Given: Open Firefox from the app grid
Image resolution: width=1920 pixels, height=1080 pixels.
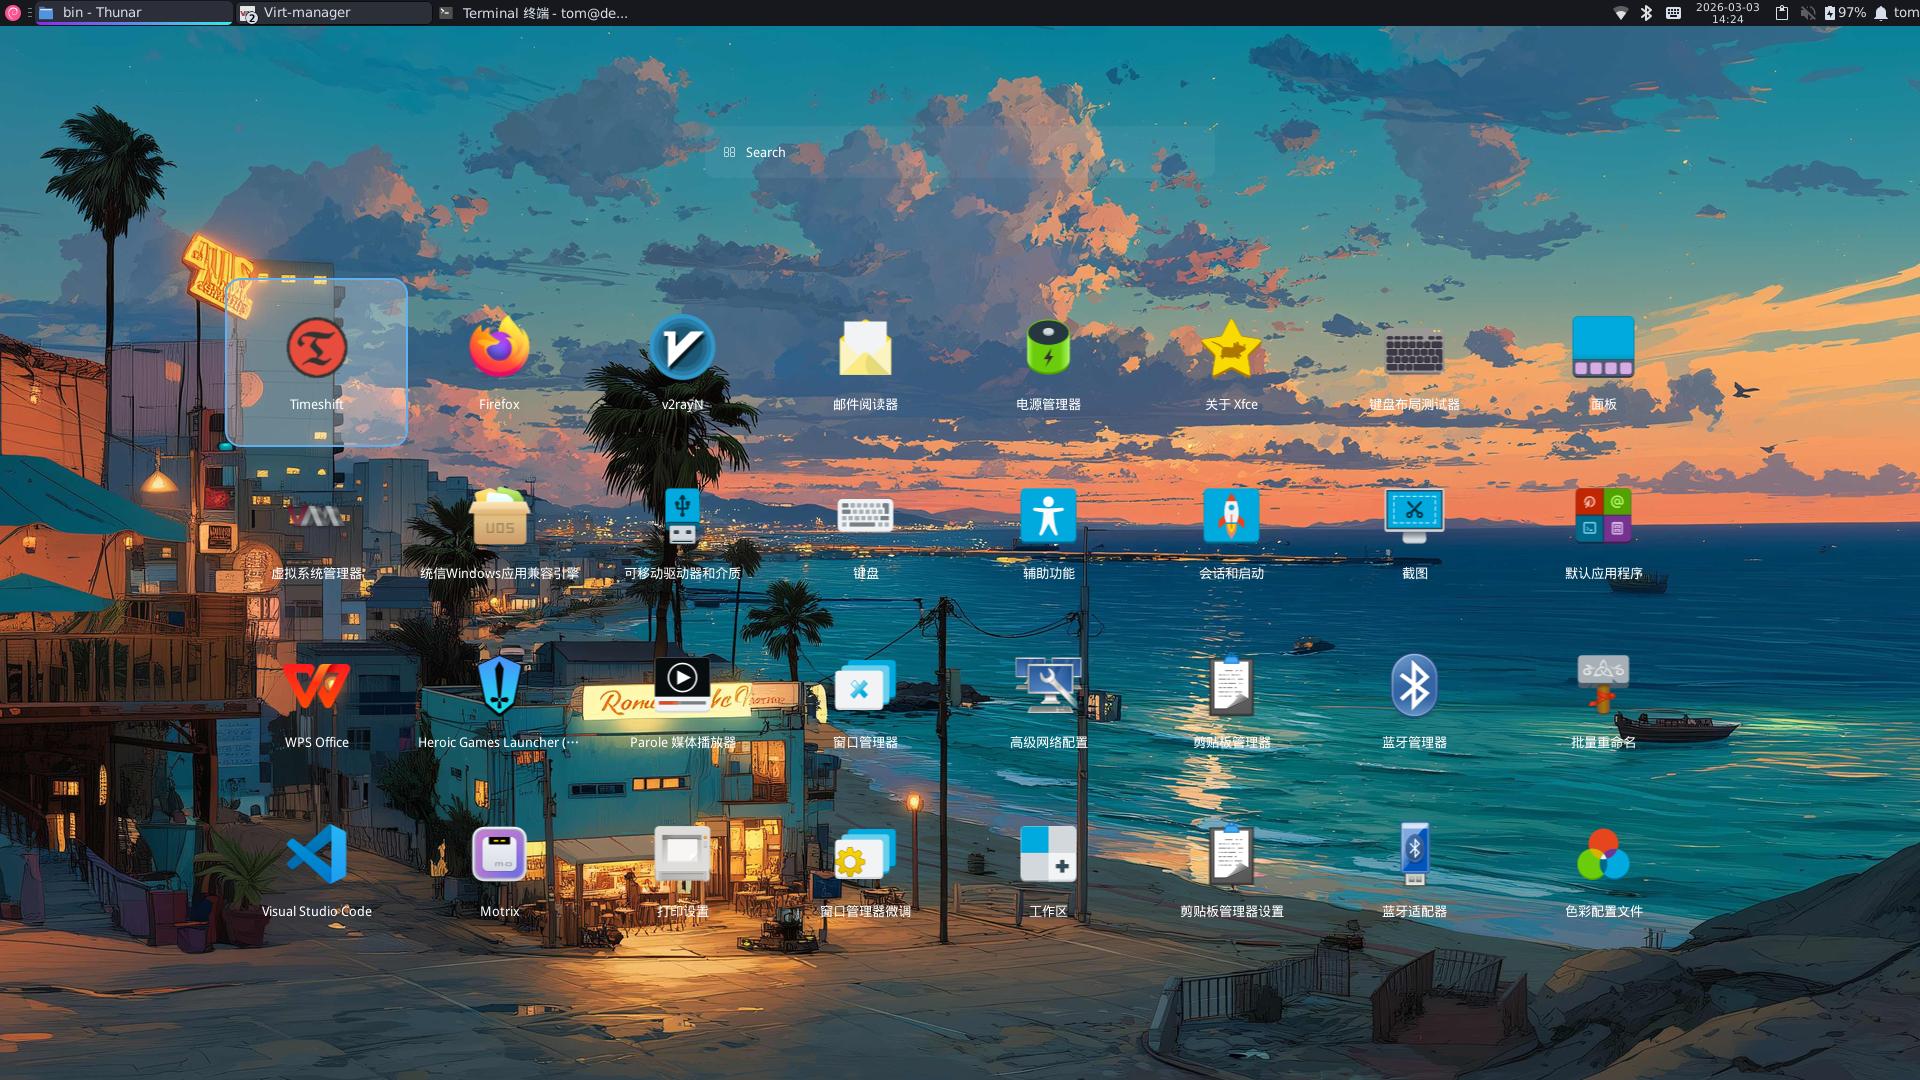Looking at the screenshot, I should click(499, 349).
